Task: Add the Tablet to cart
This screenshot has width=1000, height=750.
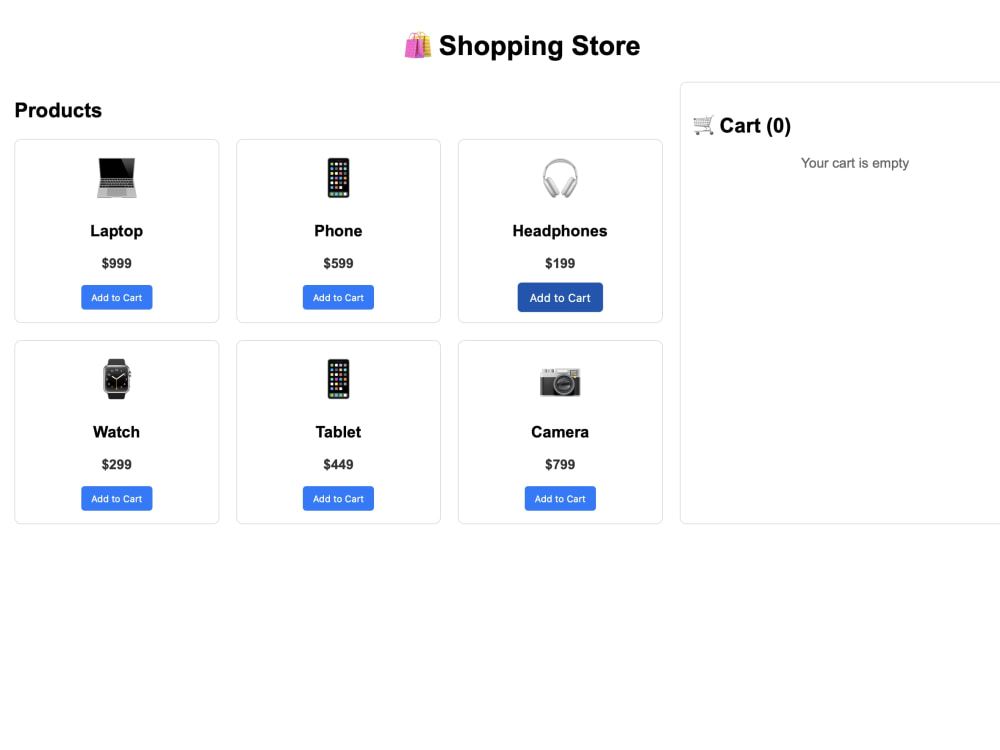Action: point(338,498)
